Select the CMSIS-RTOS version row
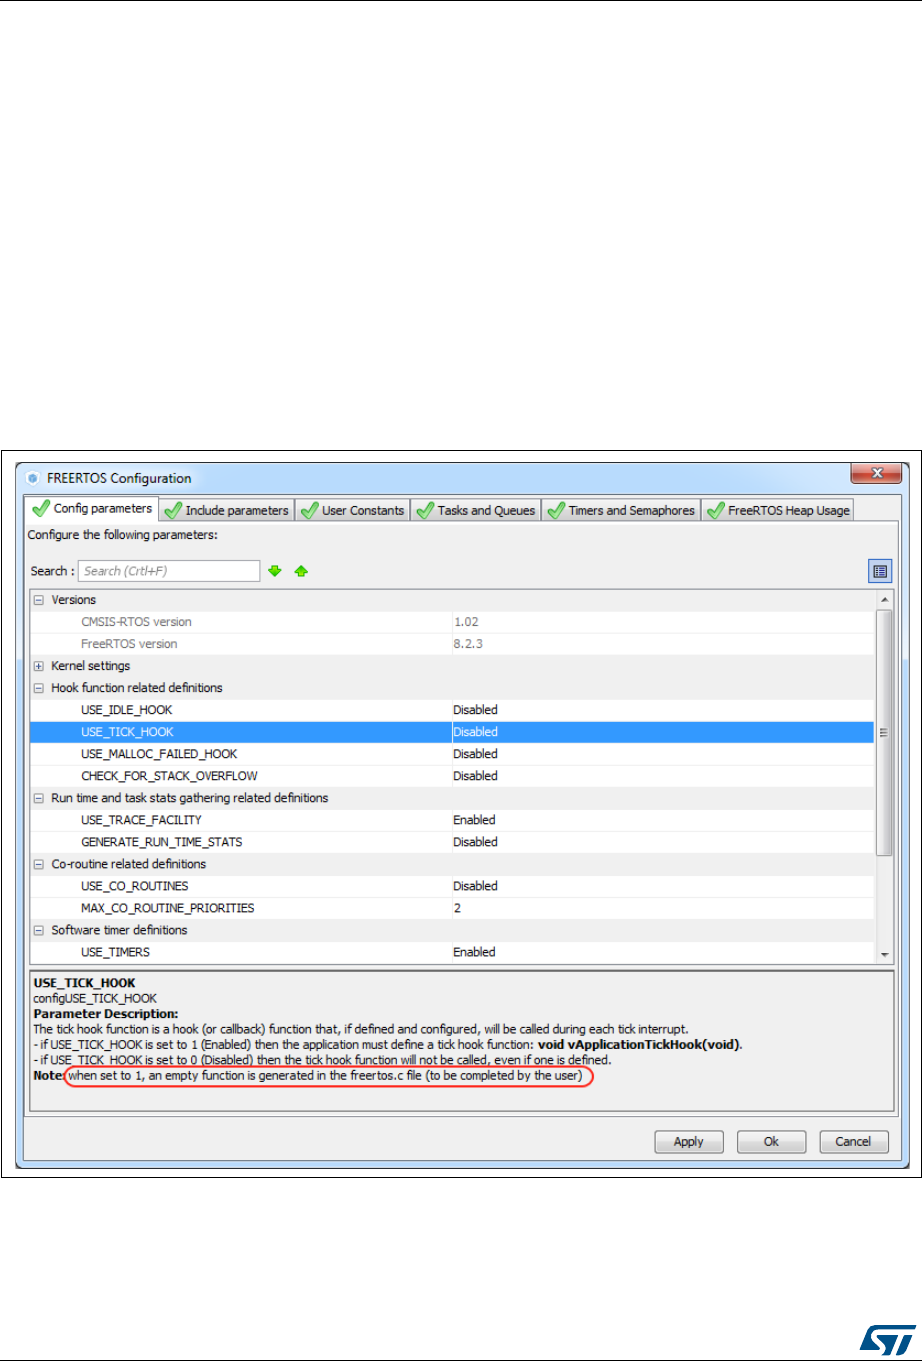 pos(452,622)
